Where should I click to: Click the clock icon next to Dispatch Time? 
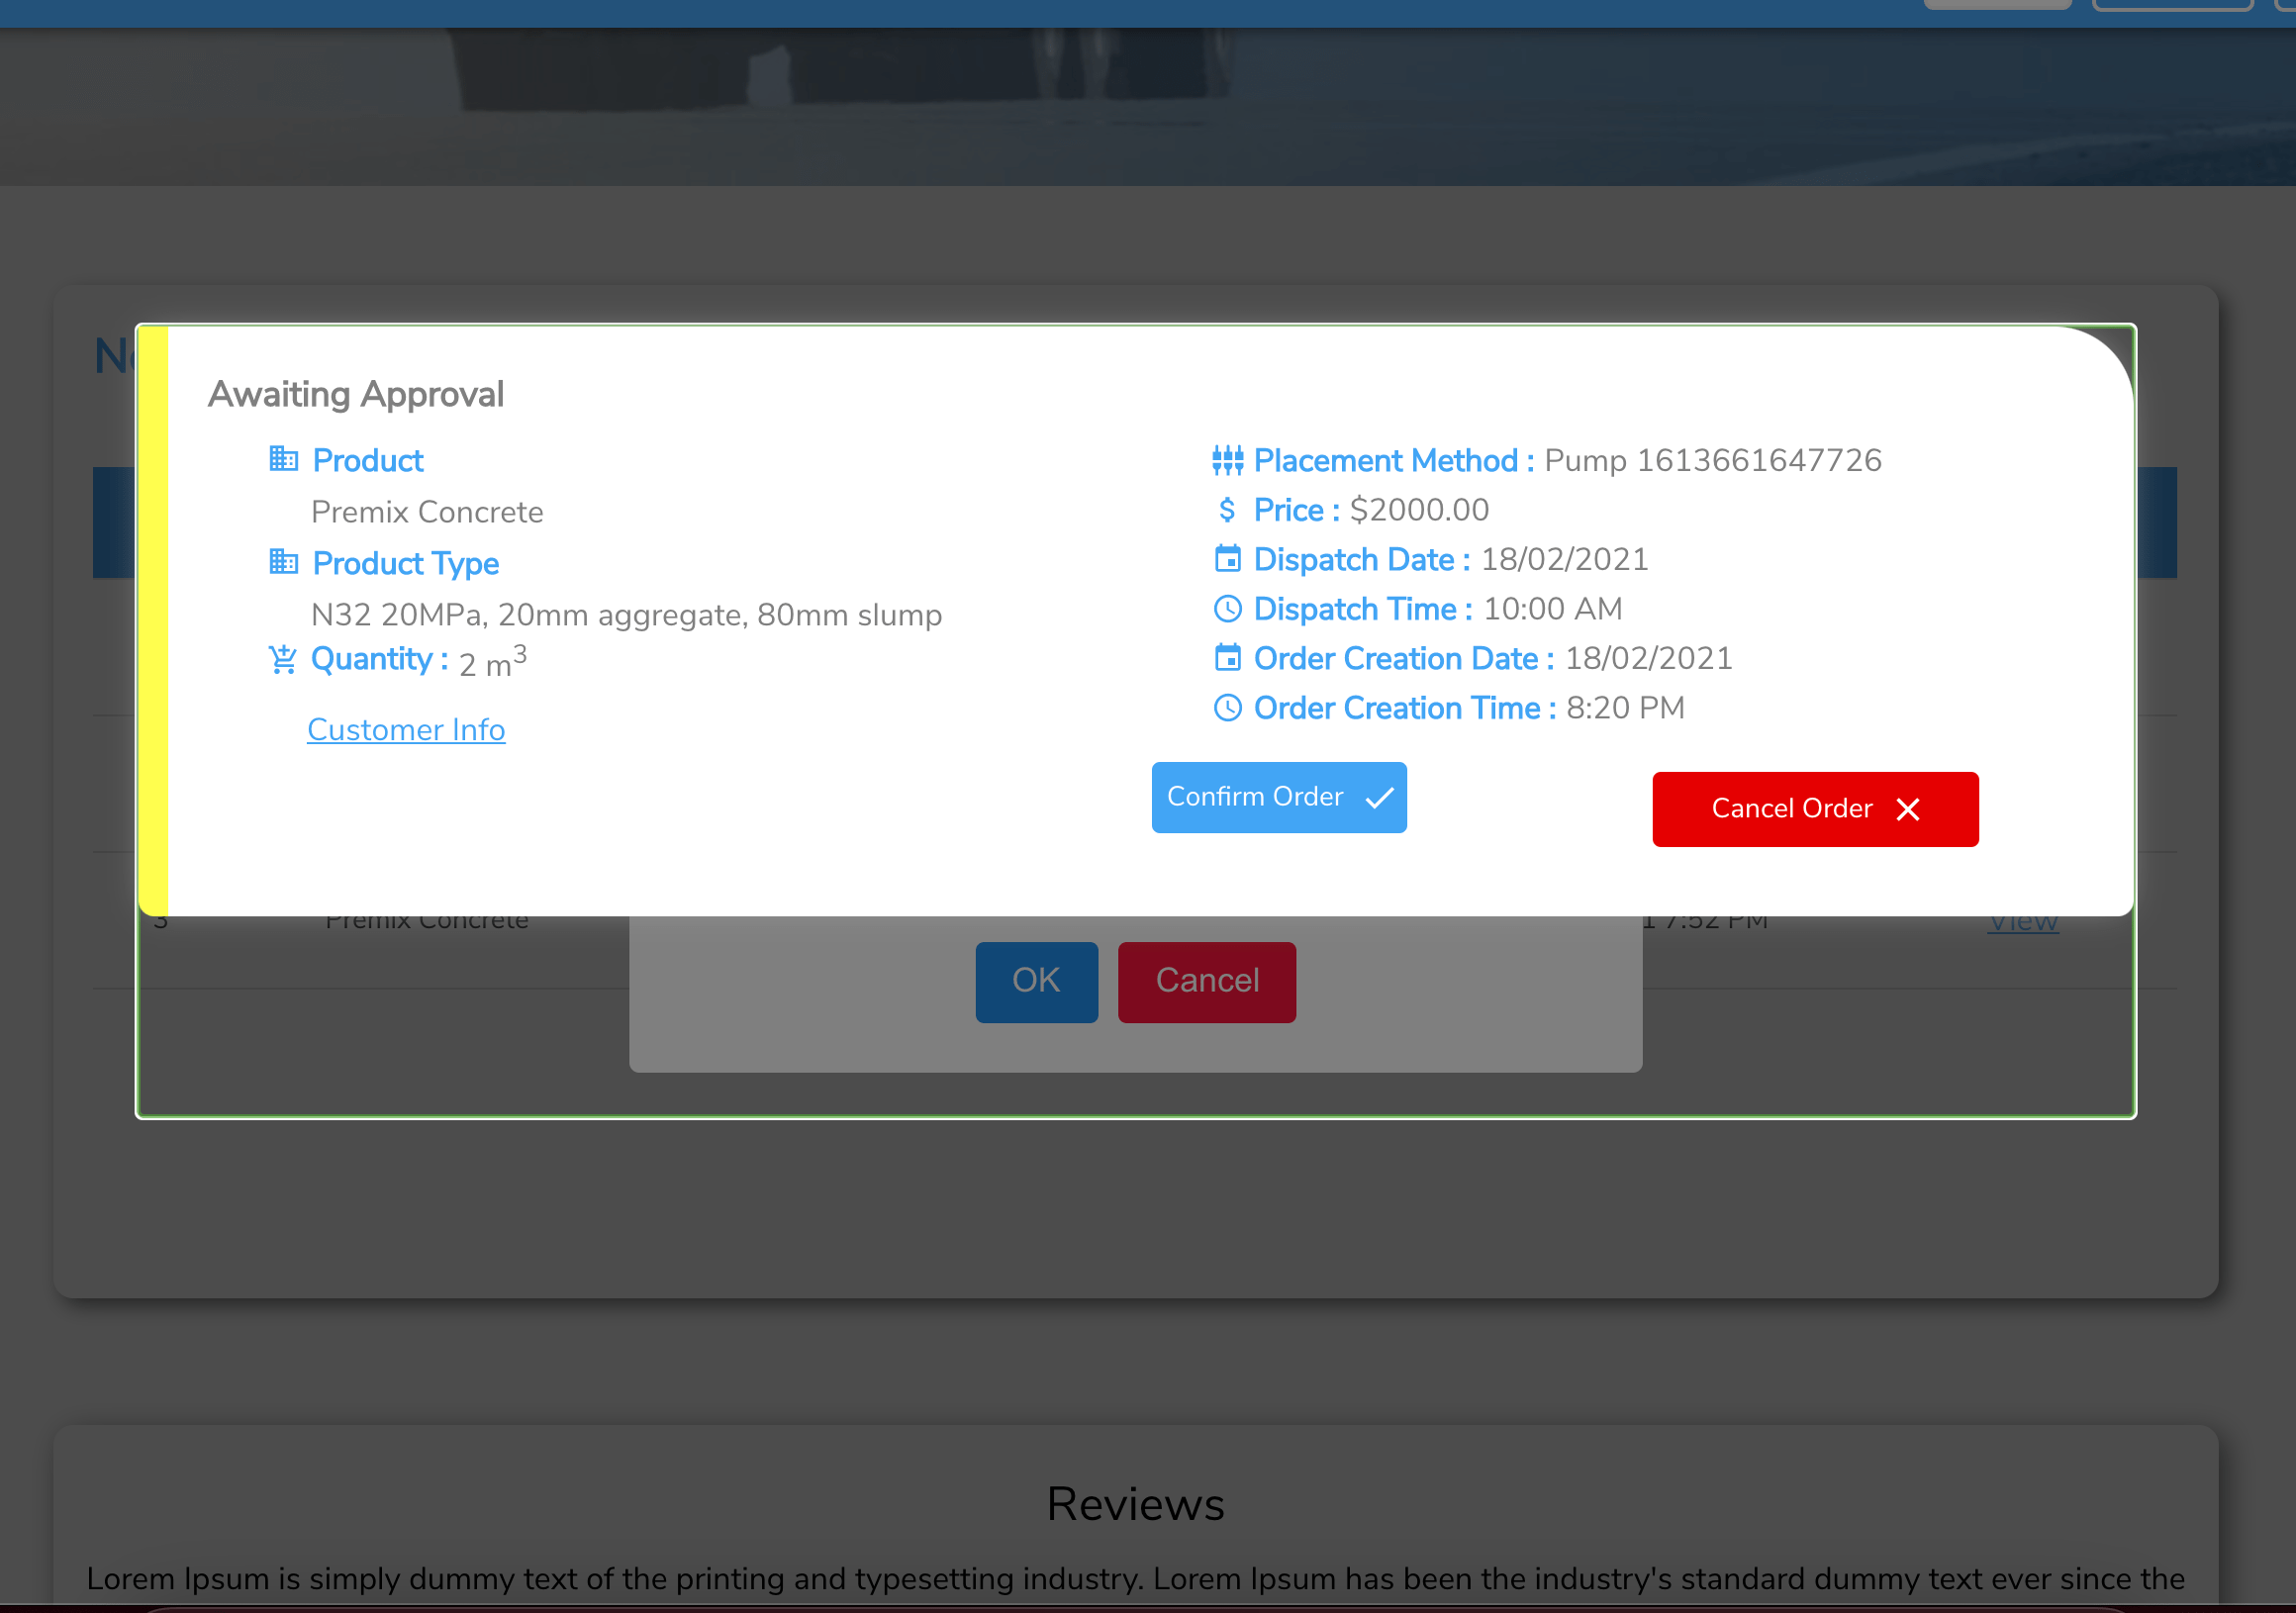(x=1228, y=608)
